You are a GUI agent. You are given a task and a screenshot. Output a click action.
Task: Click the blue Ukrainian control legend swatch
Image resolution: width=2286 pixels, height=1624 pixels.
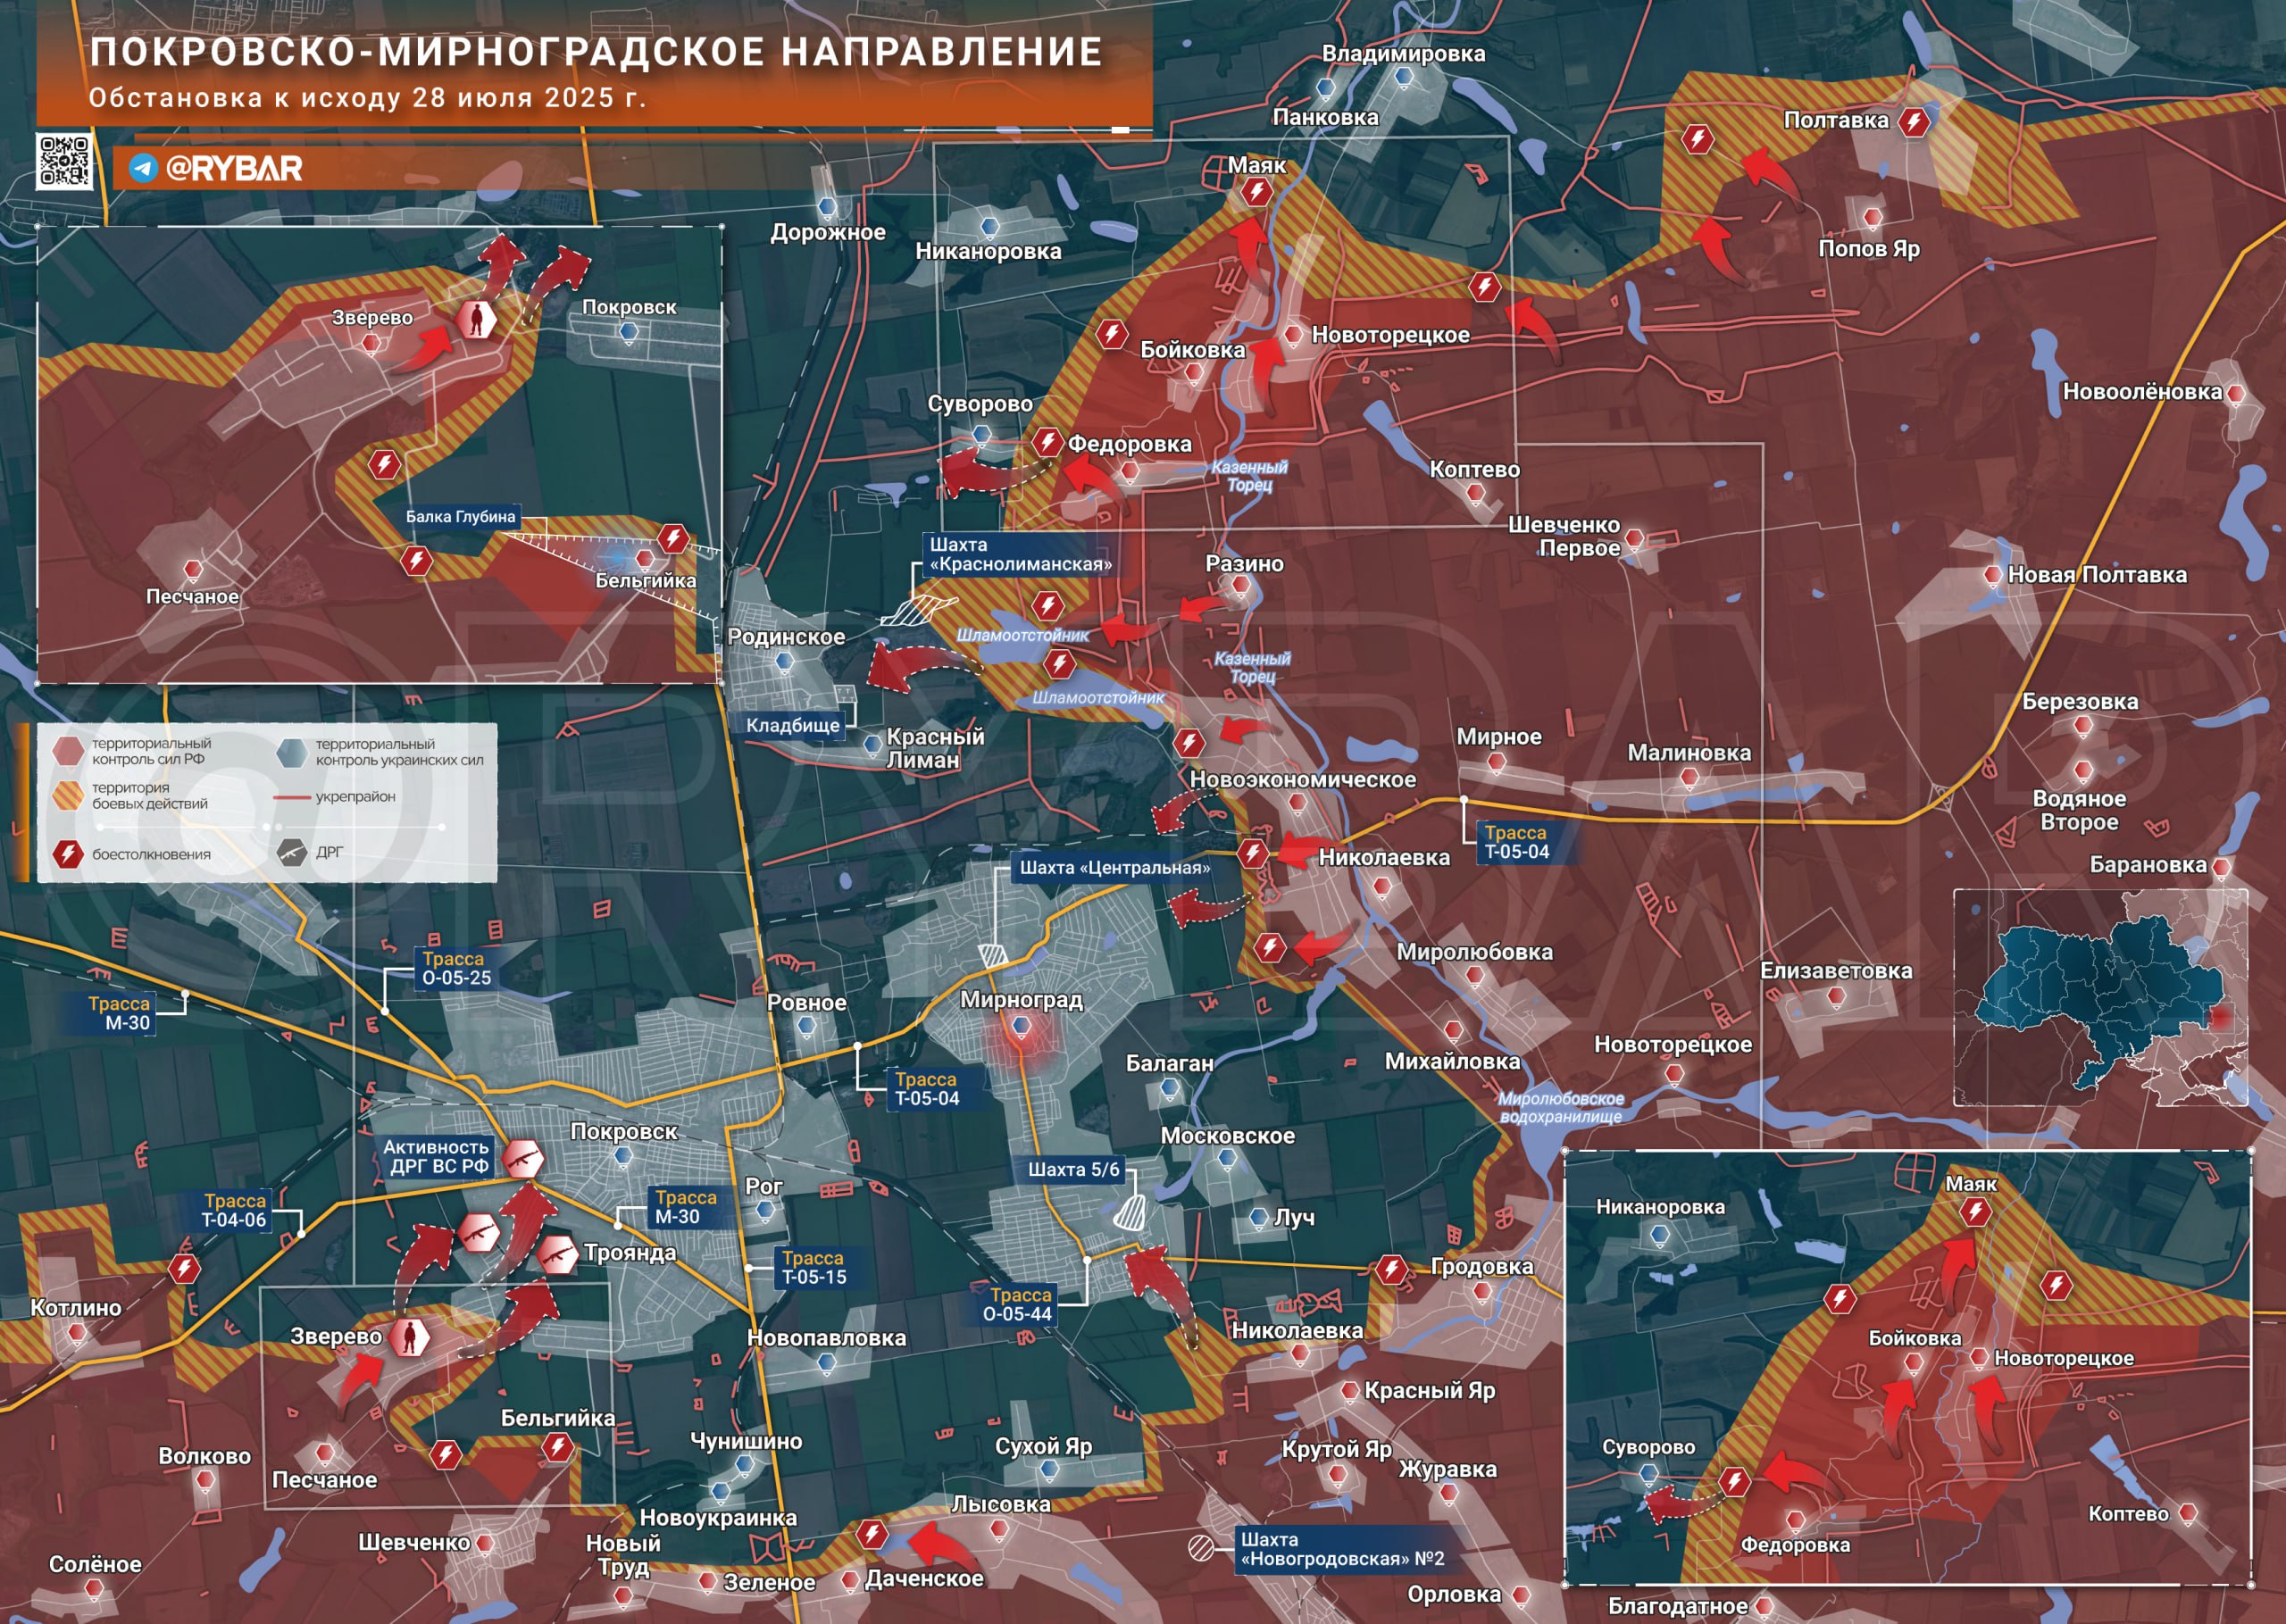[x=292, y=752]
